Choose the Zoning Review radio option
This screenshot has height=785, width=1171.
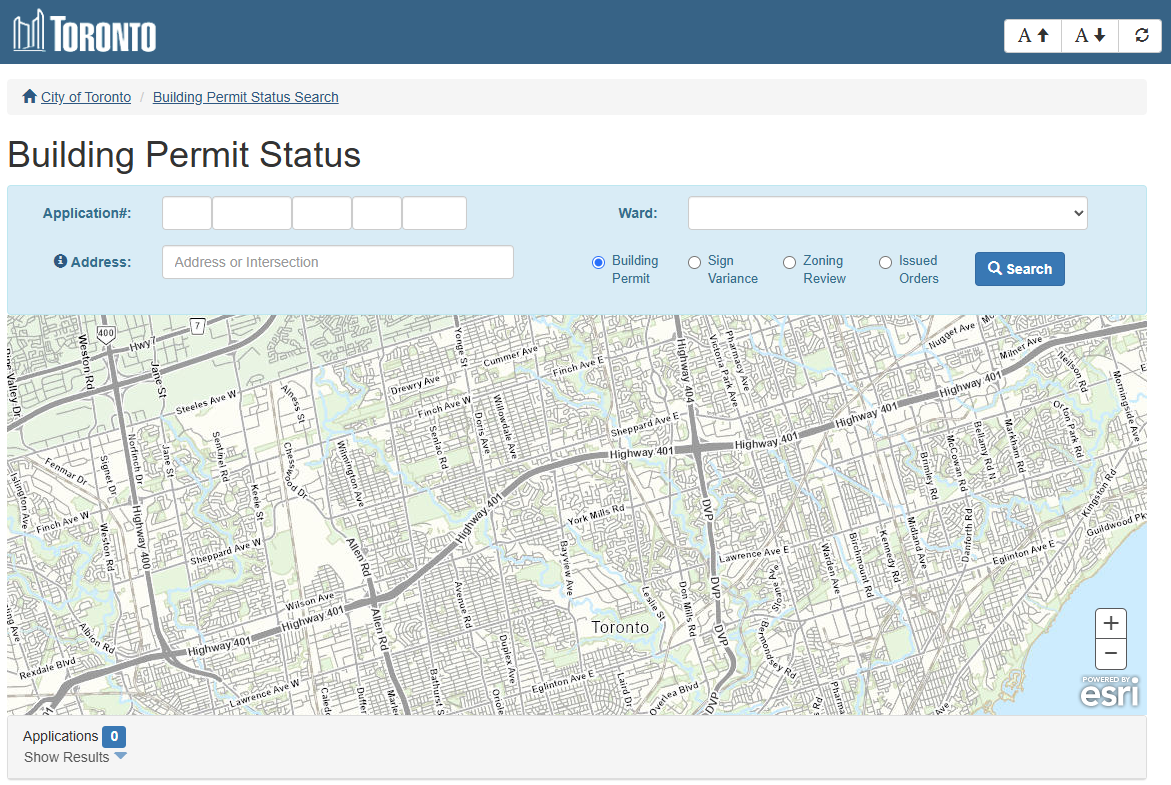(789, 262)
